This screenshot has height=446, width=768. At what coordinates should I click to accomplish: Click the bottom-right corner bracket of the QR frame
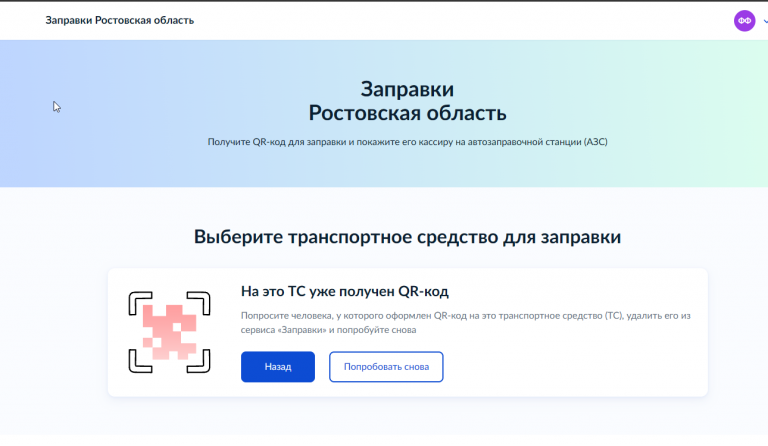click(x=199, y=361)
